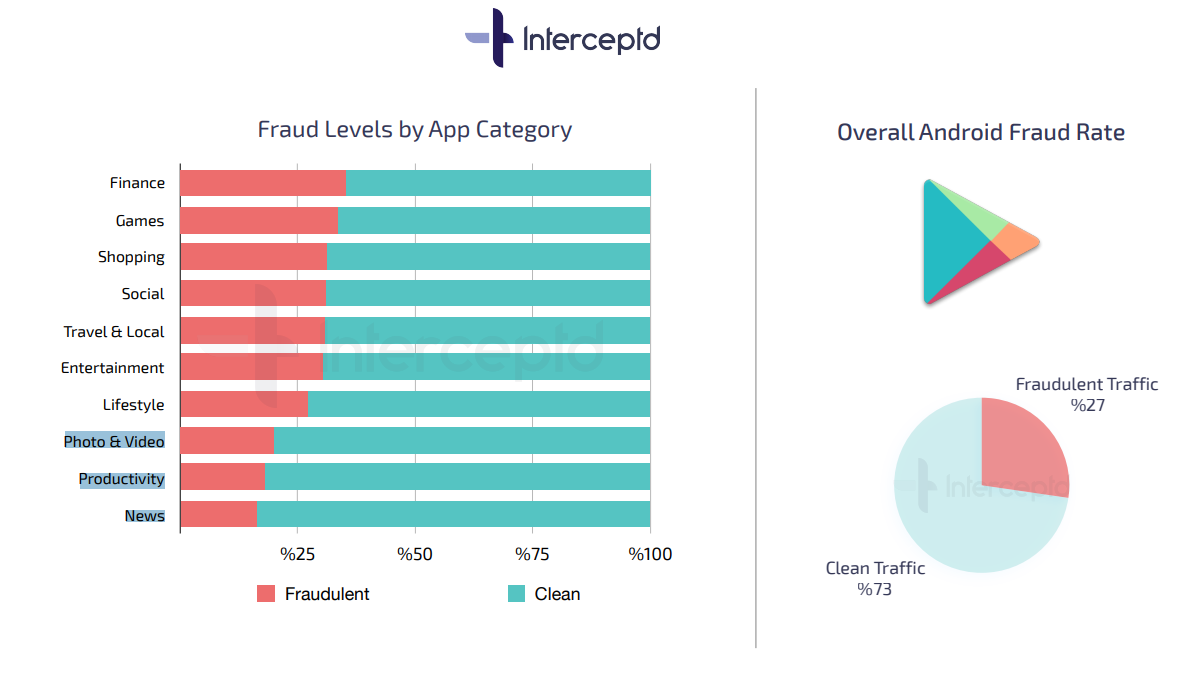Click the Fraud Levels by App Category title
Viewport: 1193px width, 683px height.
414,130
